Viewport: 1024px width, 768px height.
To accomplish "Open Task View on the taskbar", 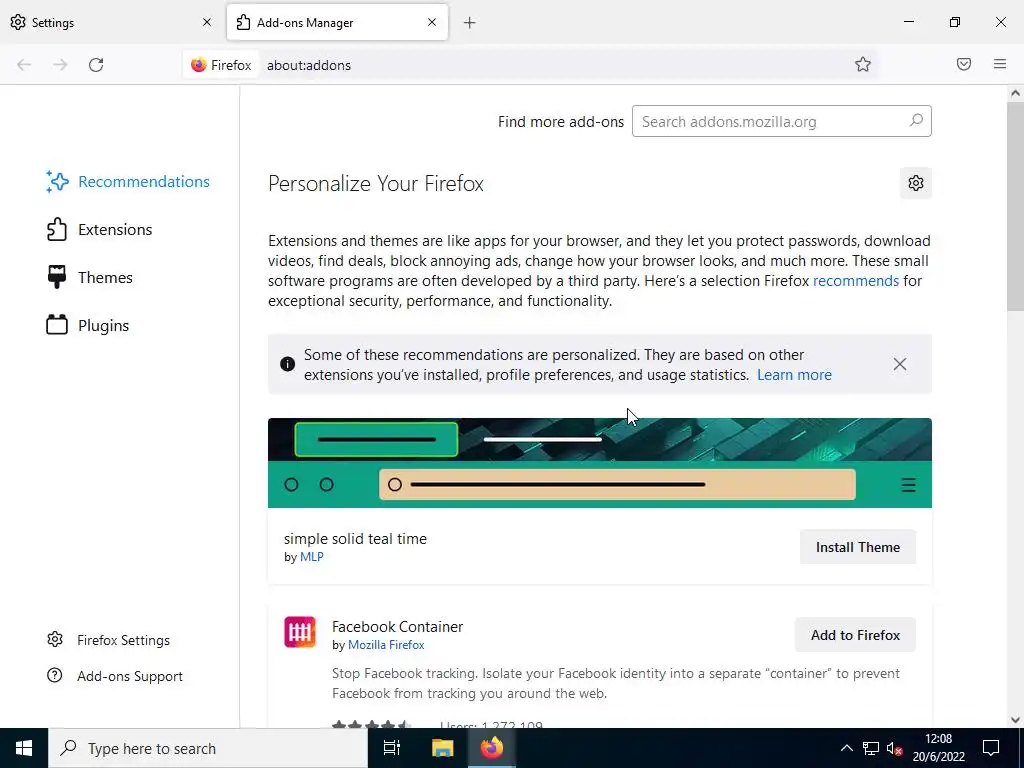I will click(392, 748).
